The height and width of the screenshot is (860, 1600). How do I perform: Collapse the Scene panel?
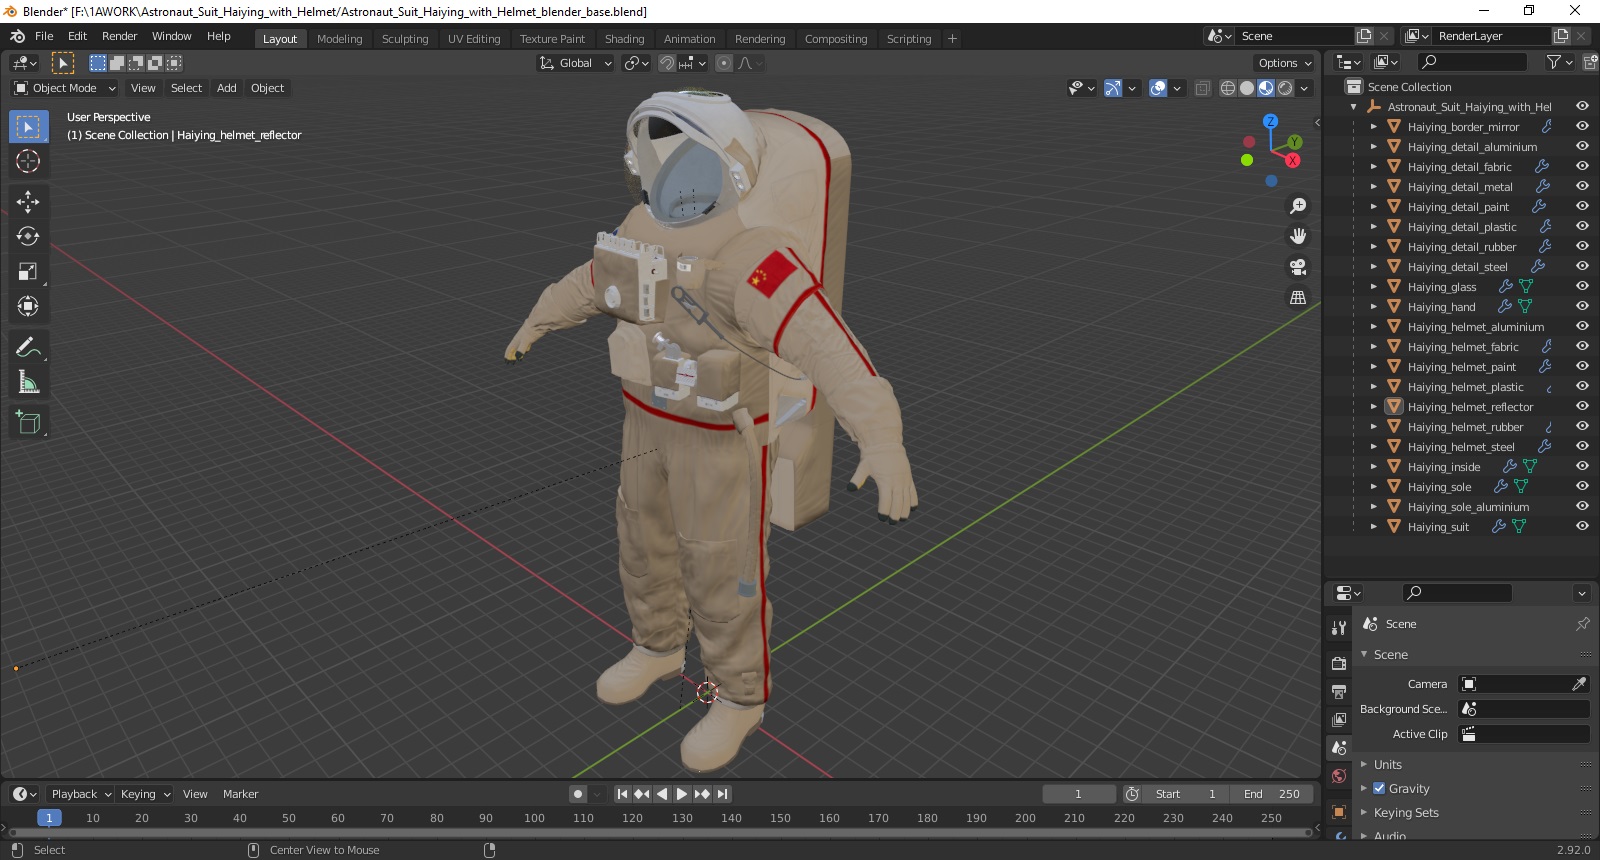point(1364,654)
